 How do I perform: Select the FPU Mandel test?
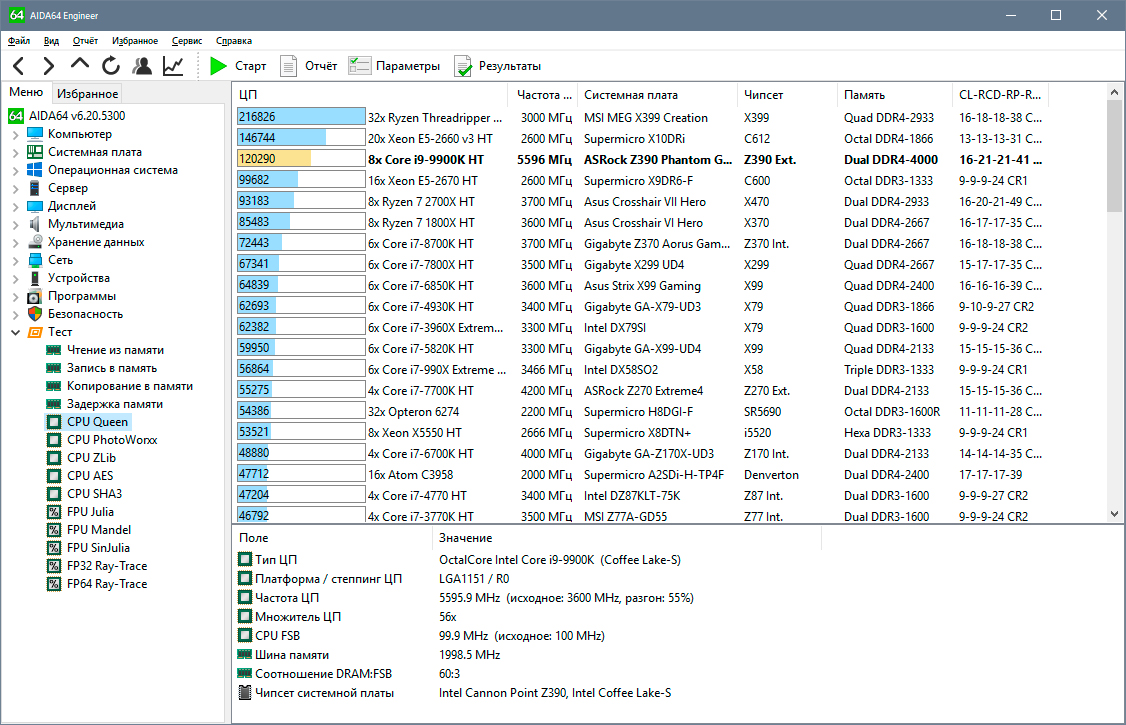89,529
